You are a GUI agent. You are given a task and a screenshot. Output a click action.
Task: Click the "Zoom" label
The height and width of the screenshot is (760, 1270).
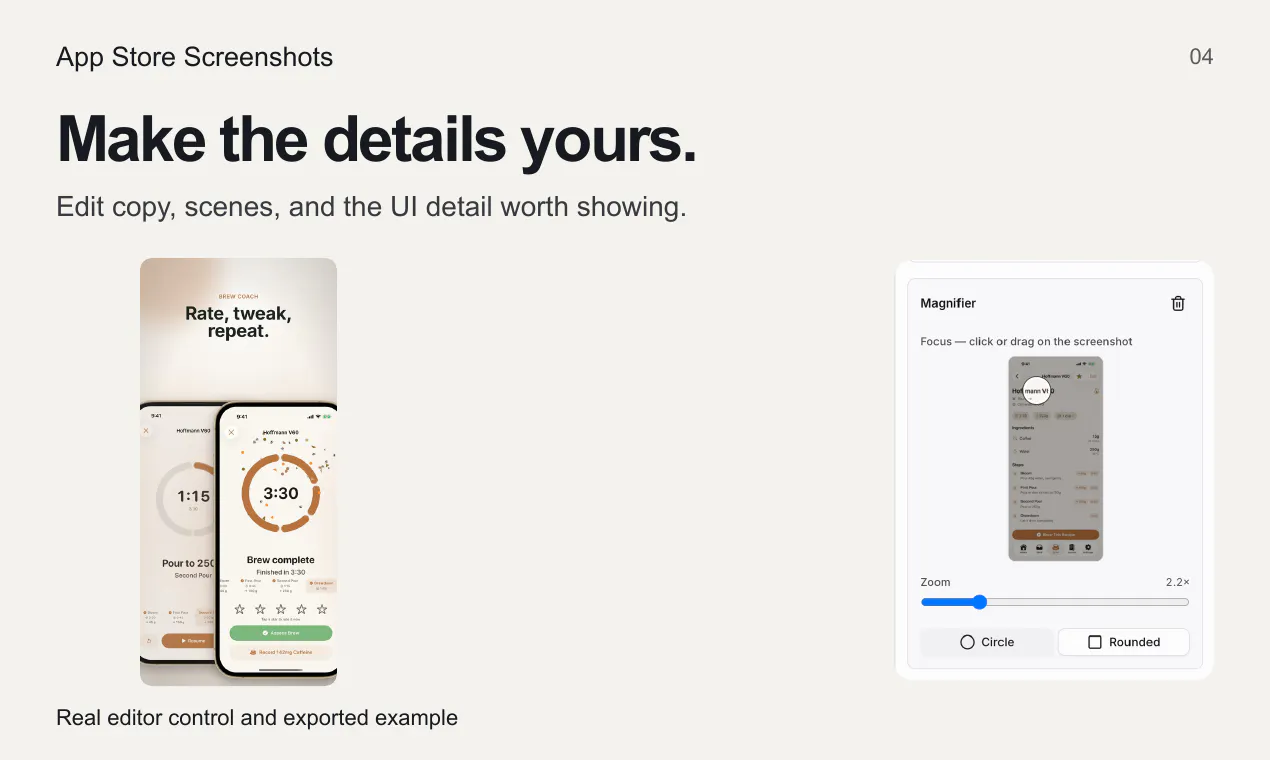[x=936, y=582]
